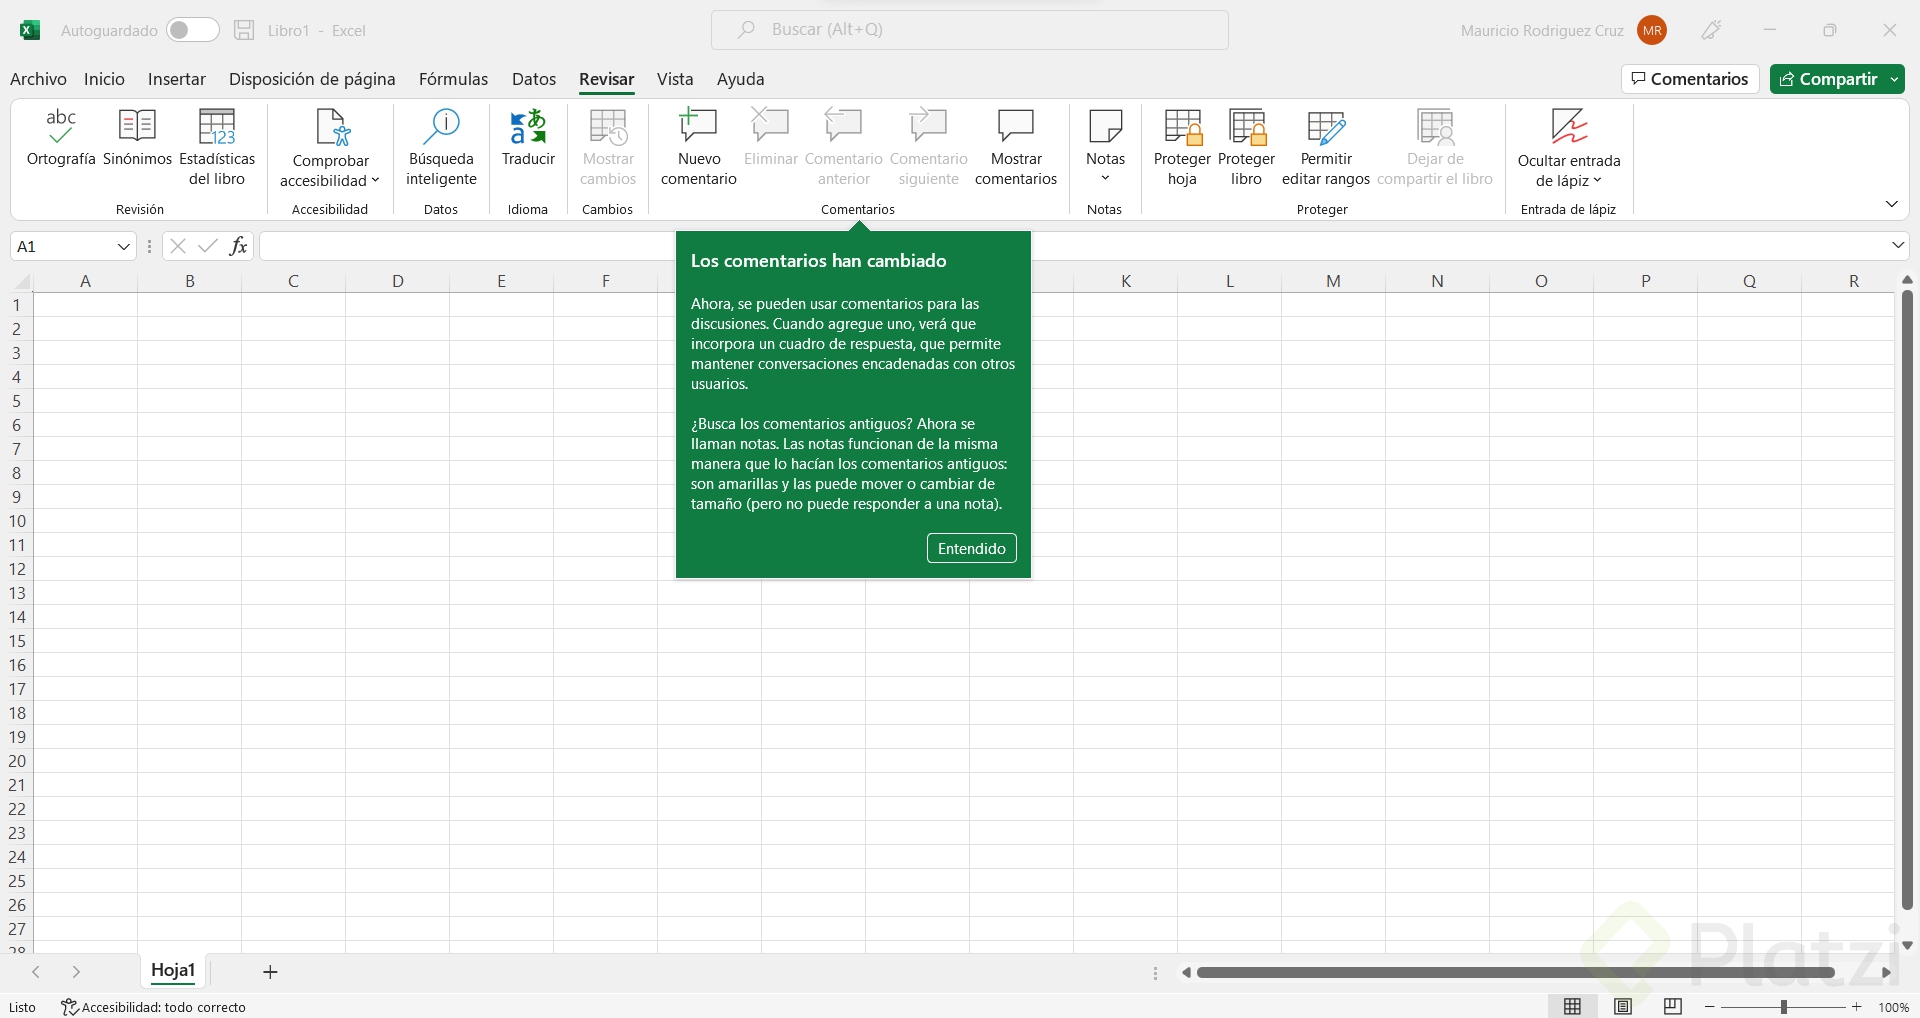Viewport: 1920px width, 1018px height.
Task: Open Búsqueda inteligente
Action: pyautogui.click(x=440, y=145)
